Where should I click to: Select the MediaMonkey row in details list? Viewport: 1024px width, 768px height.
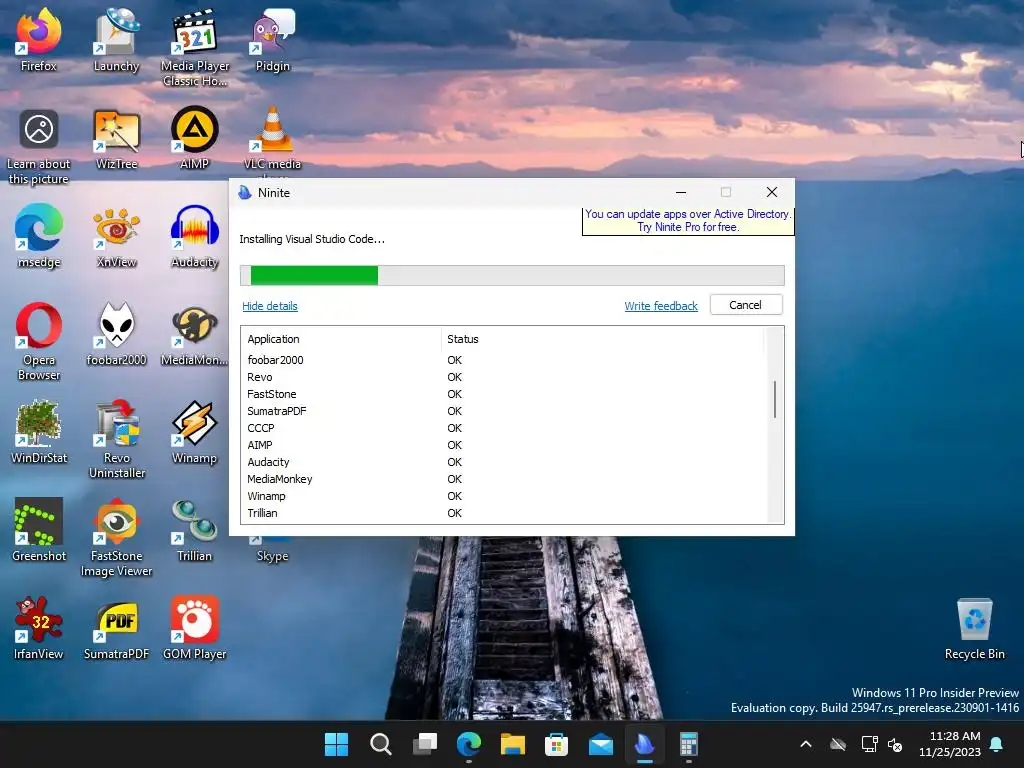(x=503, y=479)
